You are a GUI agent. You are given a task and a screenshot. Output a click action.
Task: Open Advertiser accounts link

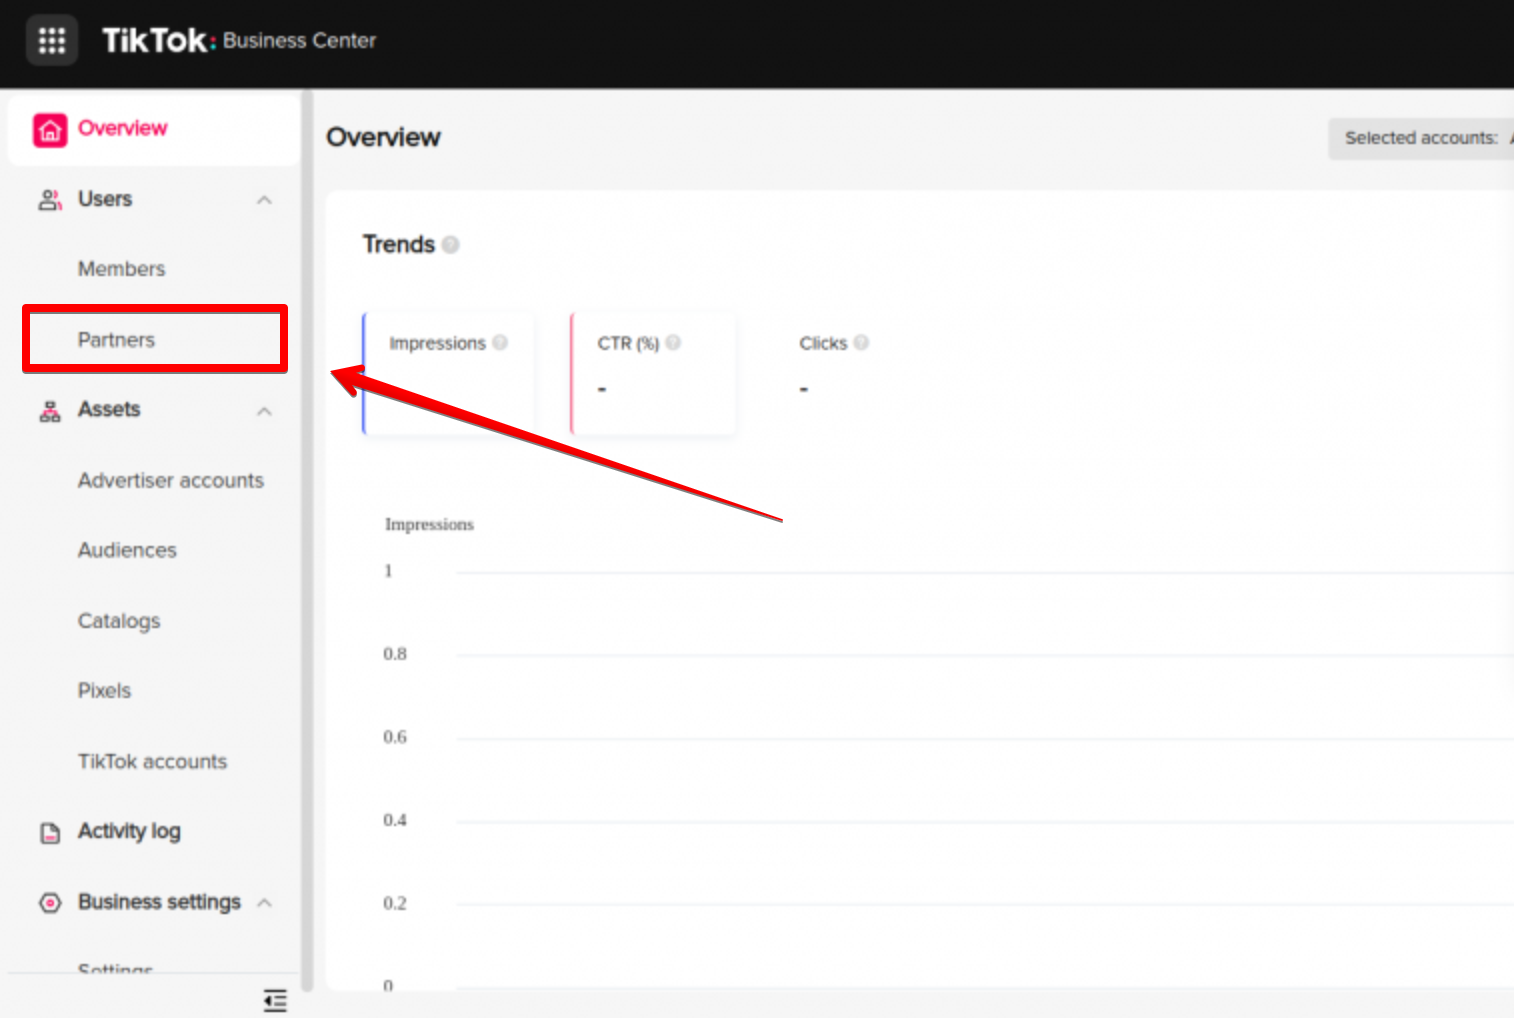tap(171, 481)
